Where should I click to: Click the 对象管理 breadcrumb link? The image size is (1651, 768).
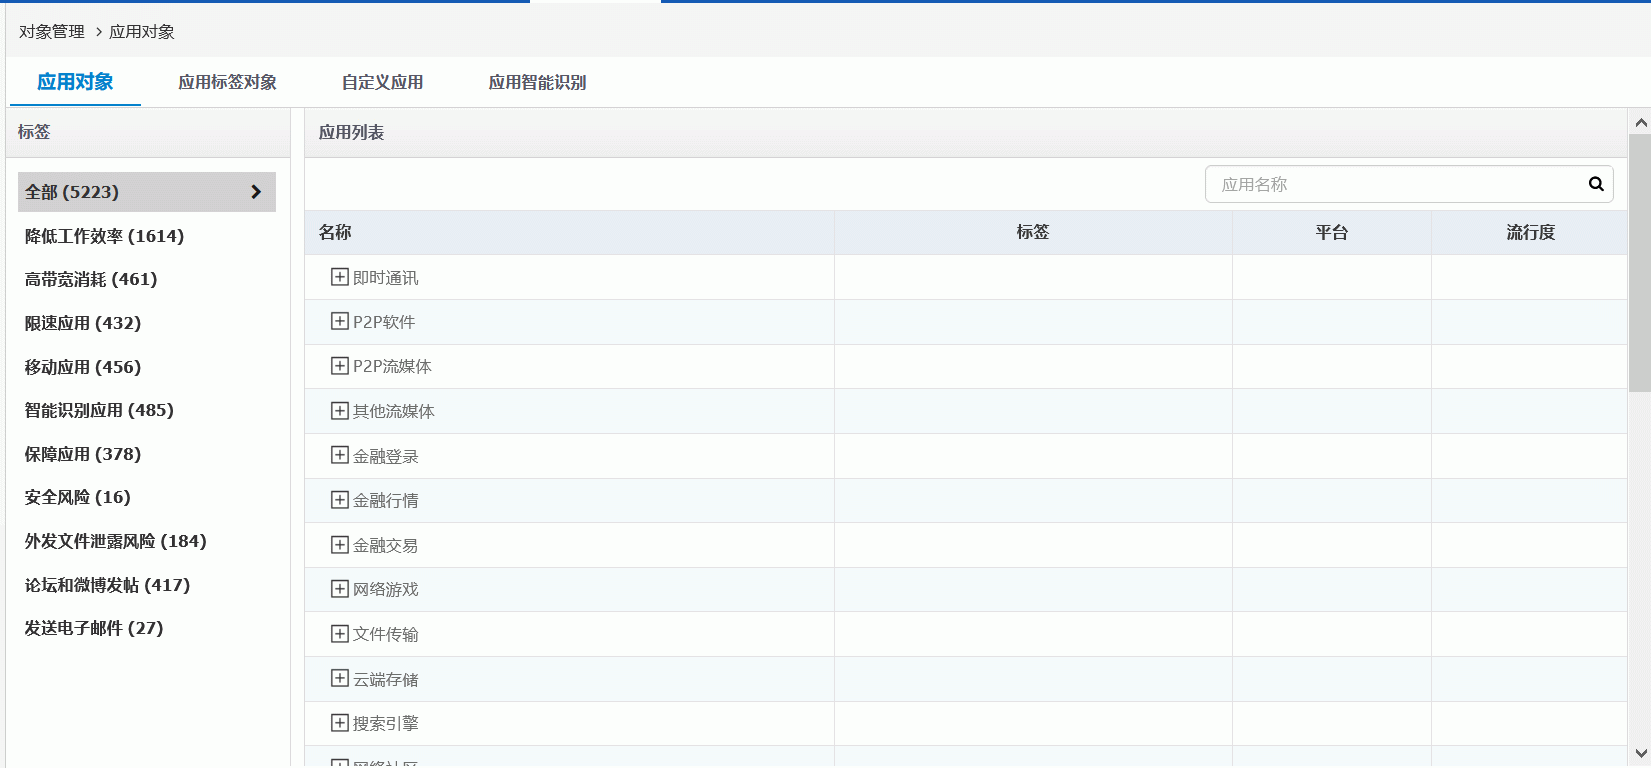coord(52,32)
